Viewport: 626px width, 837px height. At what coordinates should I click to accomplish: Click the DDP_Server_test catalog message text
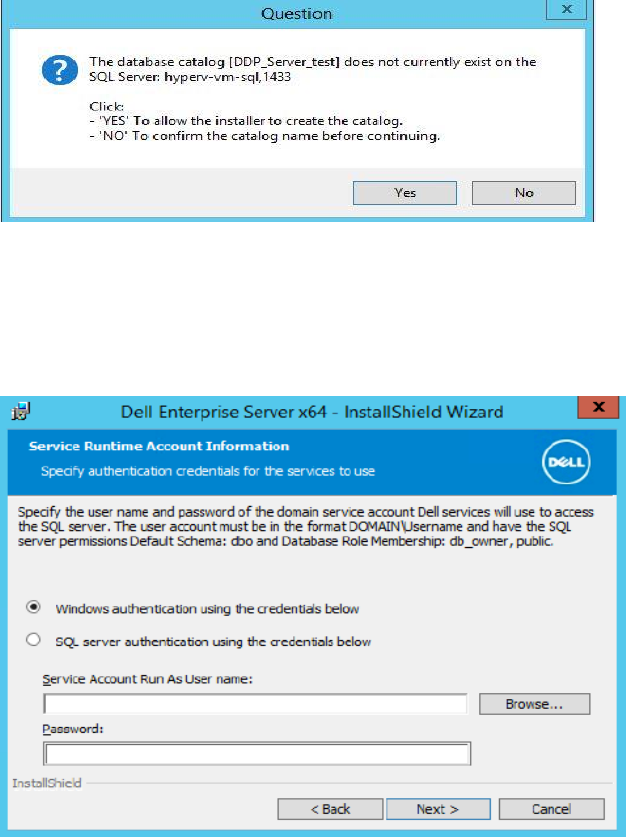pos(312,69)
